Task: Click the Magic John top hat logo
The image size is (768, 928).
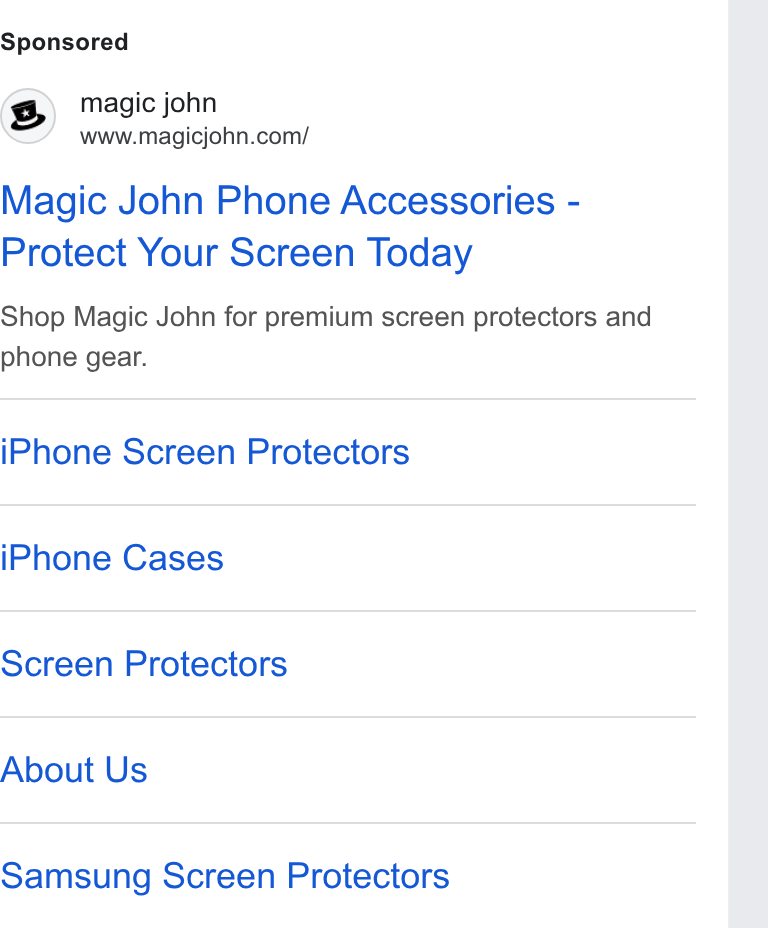Action: coord(28,116)
